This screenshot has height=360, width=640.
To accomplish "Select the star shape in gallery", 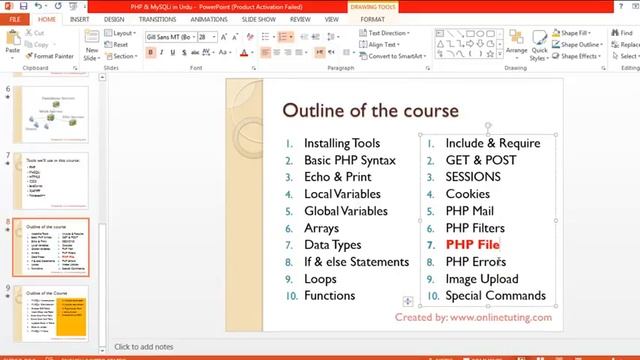I will point(490,53).
